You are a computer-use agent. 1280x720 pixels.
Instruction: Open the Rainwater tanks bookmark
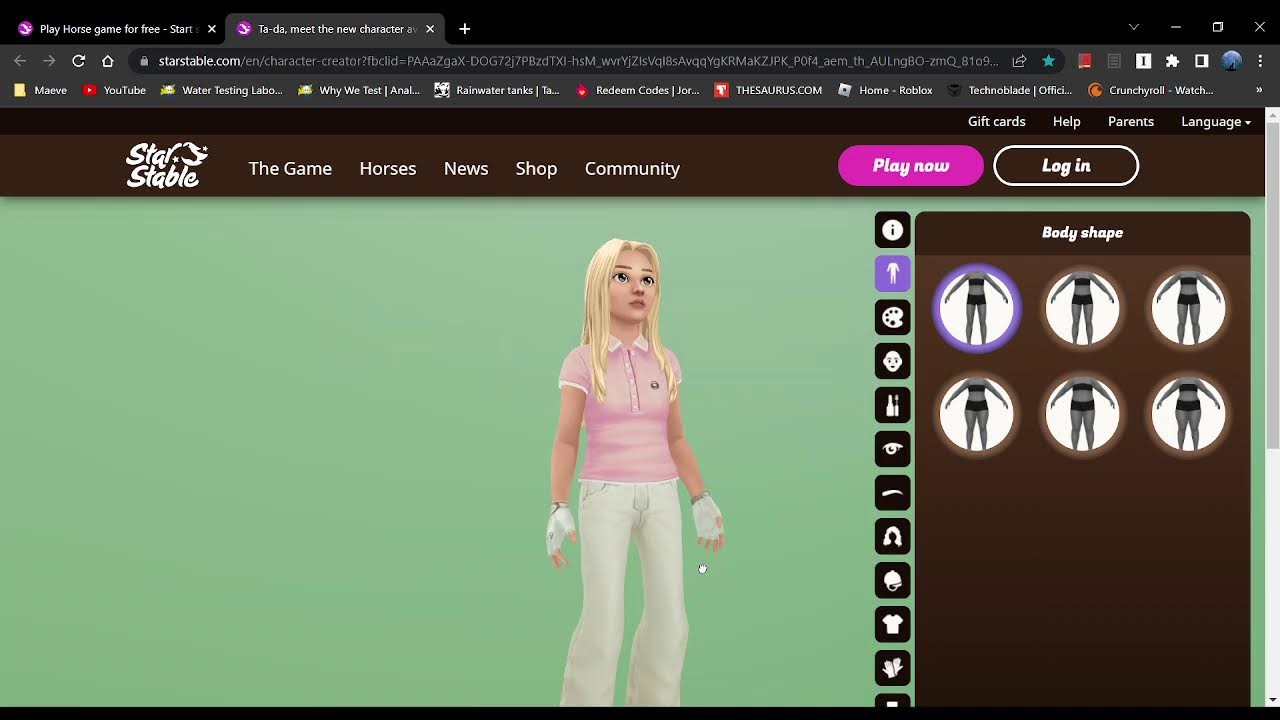click(497, 90)
